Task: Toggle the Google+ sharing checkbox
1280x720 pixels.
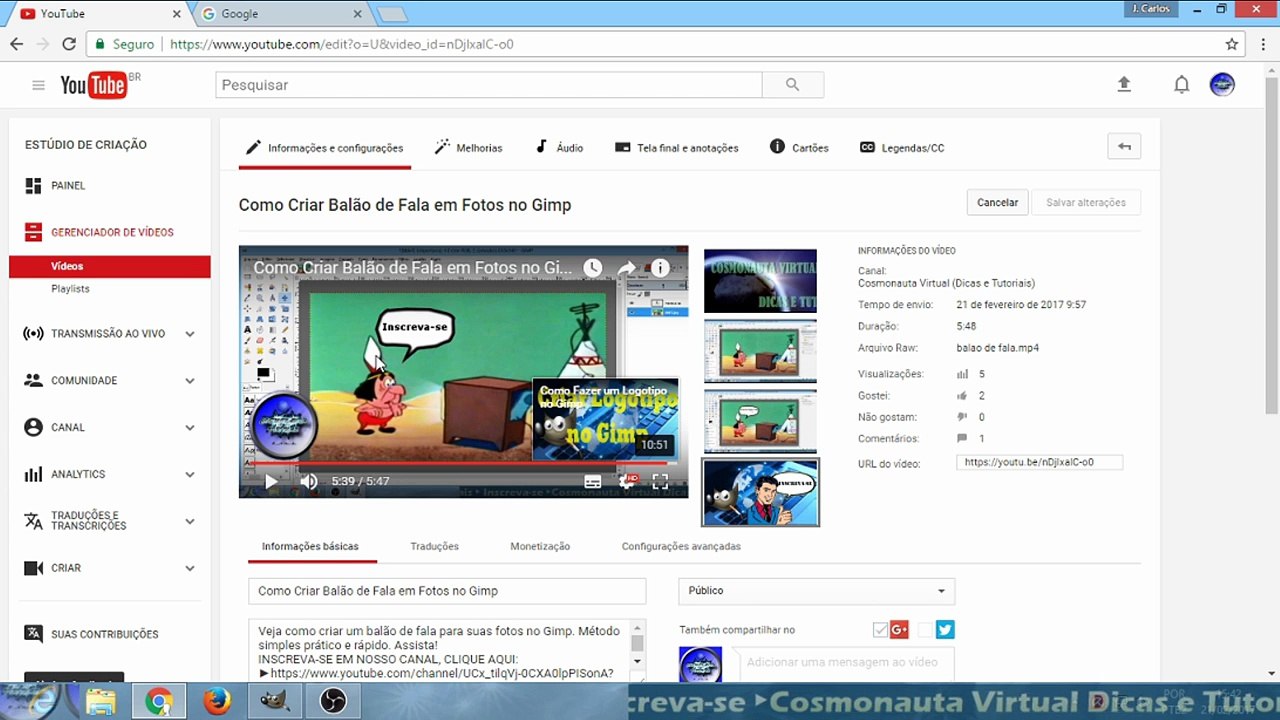Action: tap(880, 629)
